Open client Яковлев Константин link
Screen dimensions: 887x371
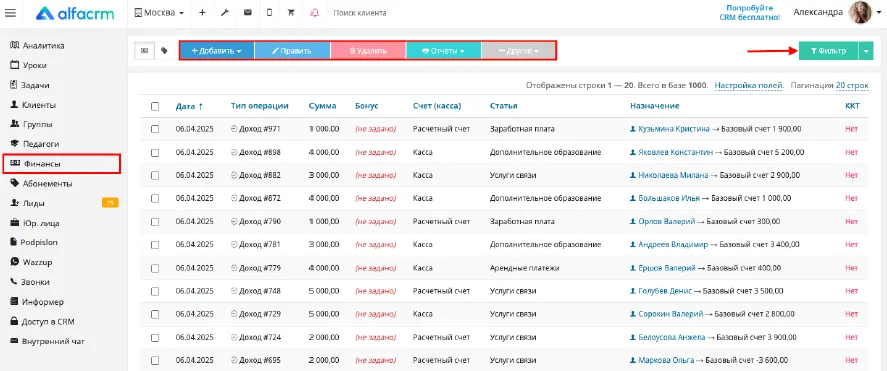click(675, 152)
